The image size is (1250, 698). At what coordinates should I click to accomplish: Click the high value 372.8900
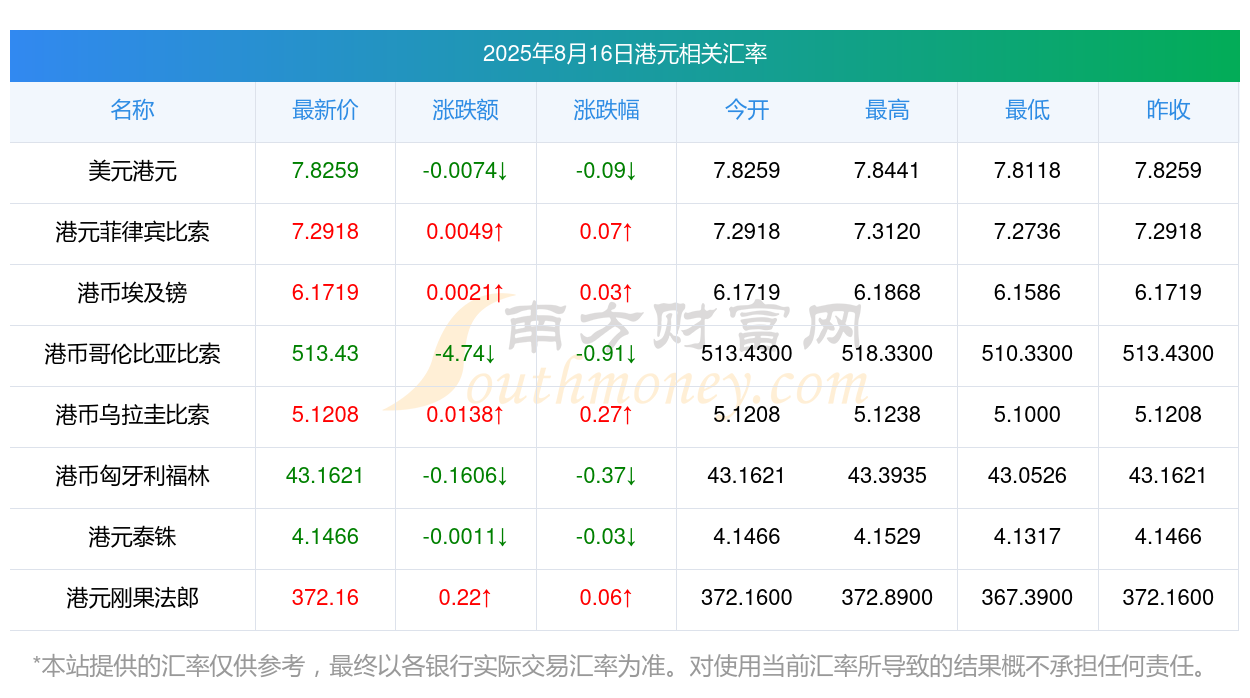tap(887, 598)
